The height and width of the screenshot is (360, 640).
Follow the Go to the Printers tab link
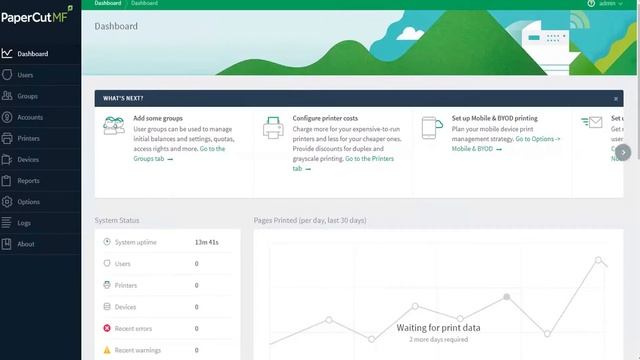tap(343, 163)
